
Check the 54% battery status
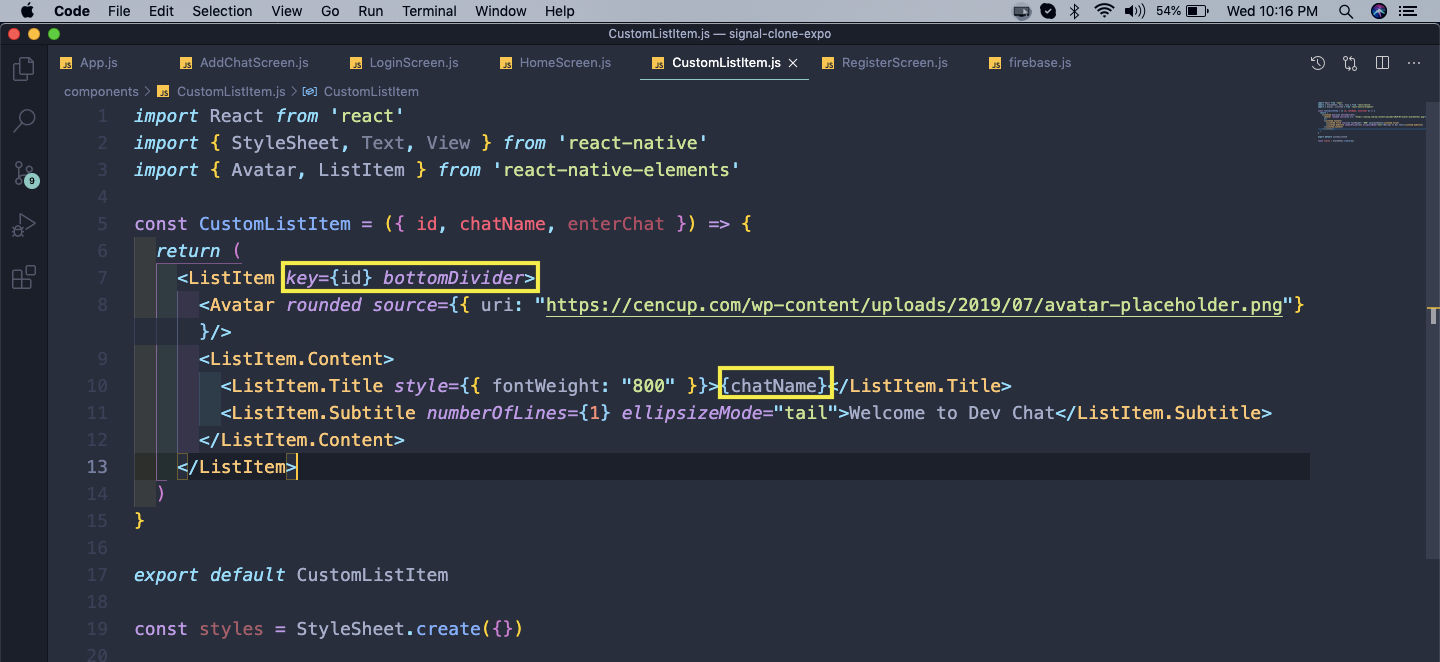click(1184, 11)
